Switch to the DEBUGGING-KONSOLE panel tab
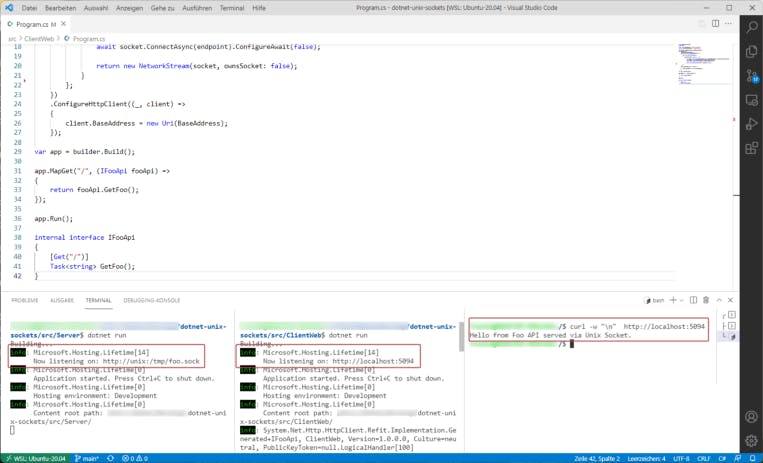Screen dimensions: 763x463 (x=151, y=300)
